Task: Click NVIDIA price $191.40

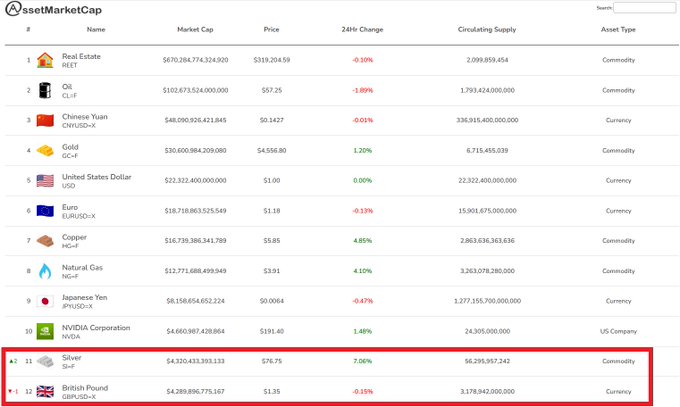Action: [272, 331]
